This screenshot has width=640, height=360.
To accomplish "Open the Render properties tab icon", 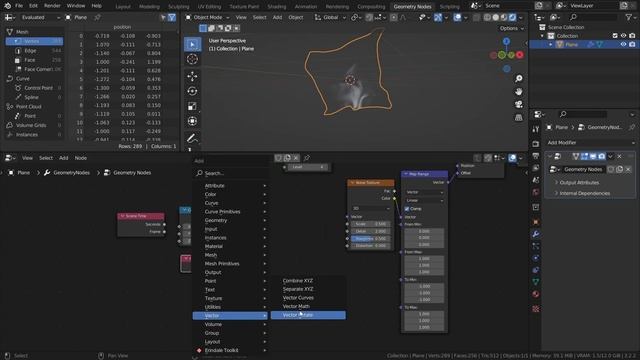I will 536,144.
